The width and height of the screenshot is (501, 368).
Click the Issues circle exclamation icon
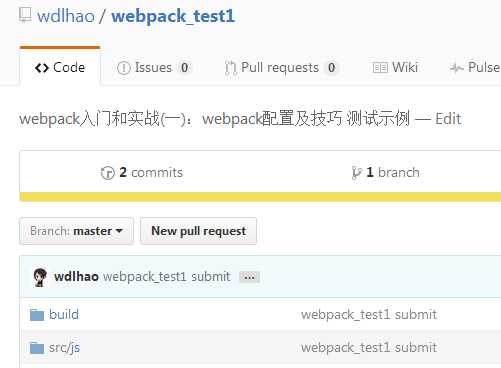click(124, 68)
